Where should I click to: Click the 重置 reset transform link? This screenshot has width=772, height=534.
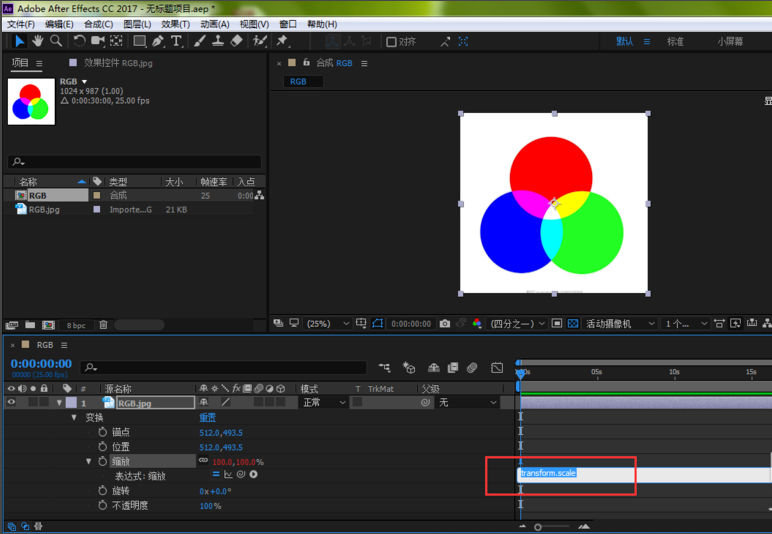click(207, 418)
